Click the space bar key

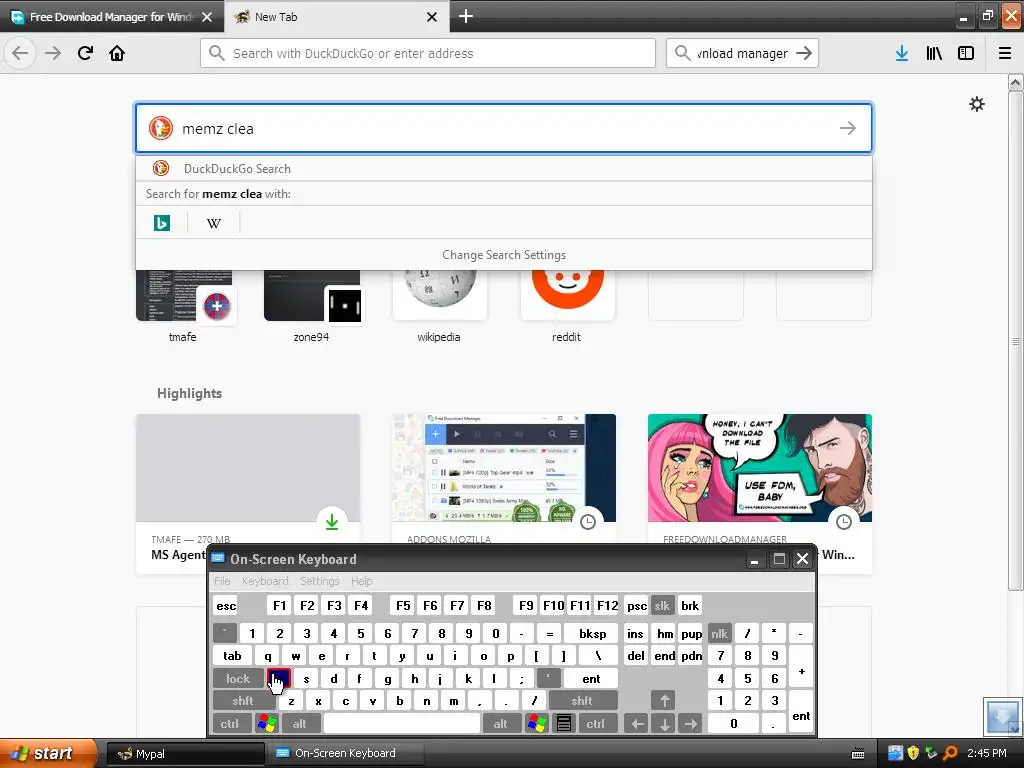(x=402, y=724)
